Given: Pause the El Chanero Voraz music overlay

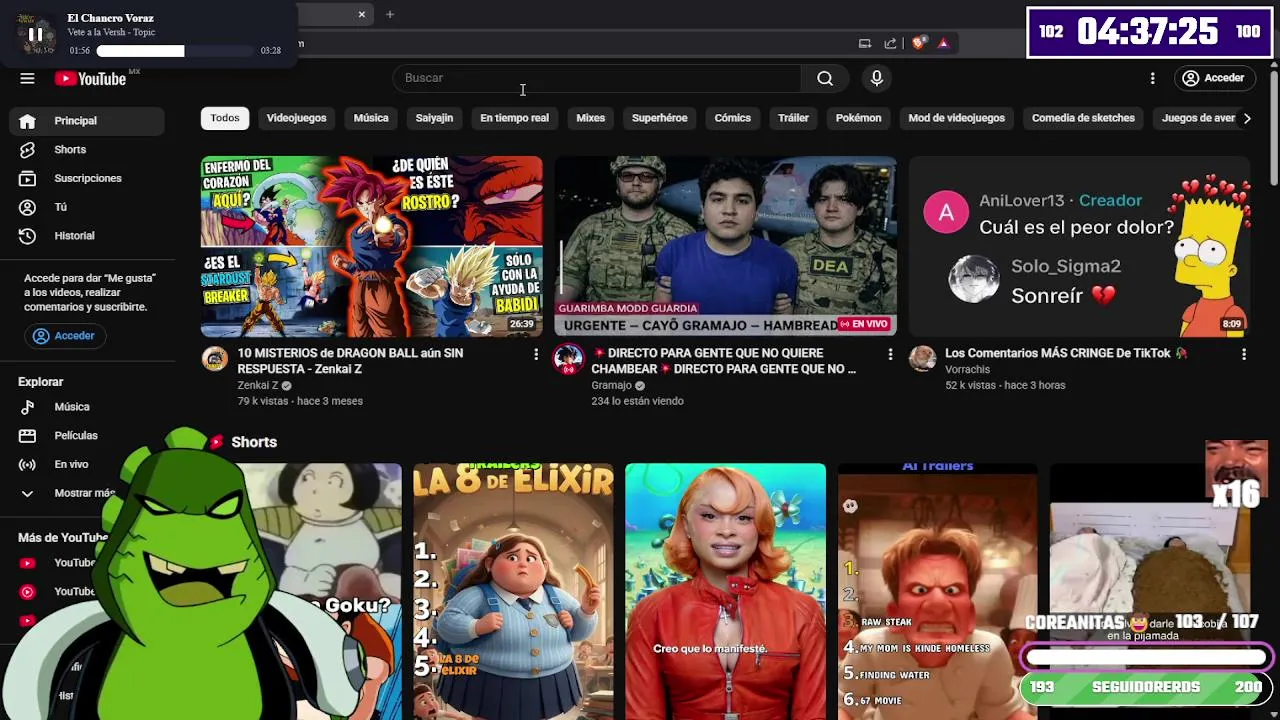Looking at the screenshot, I should pyautogui.click(x=35, y=34).
